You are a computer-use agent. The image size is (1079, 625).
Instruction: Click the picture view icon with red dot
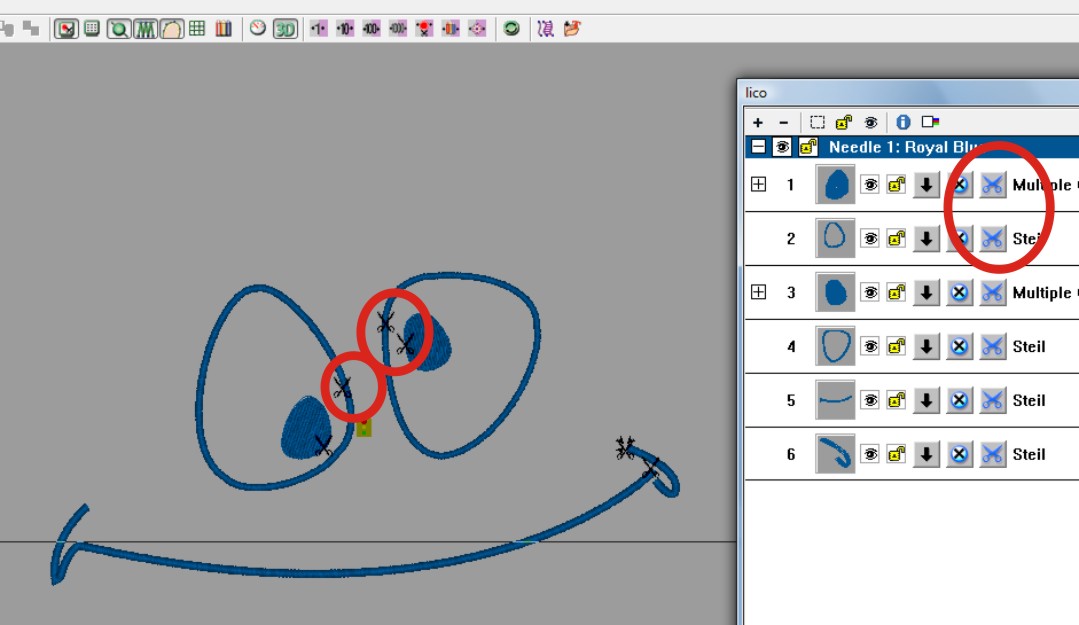click(66, 29)
